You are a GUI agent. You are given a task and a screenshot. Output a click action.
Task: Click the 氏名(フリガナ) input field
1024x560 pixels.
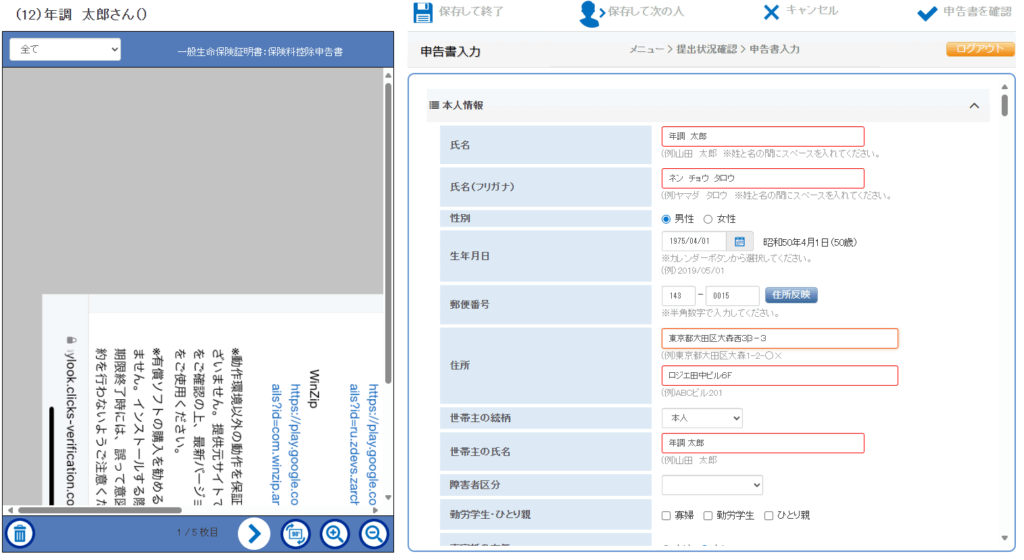[762, 178]
